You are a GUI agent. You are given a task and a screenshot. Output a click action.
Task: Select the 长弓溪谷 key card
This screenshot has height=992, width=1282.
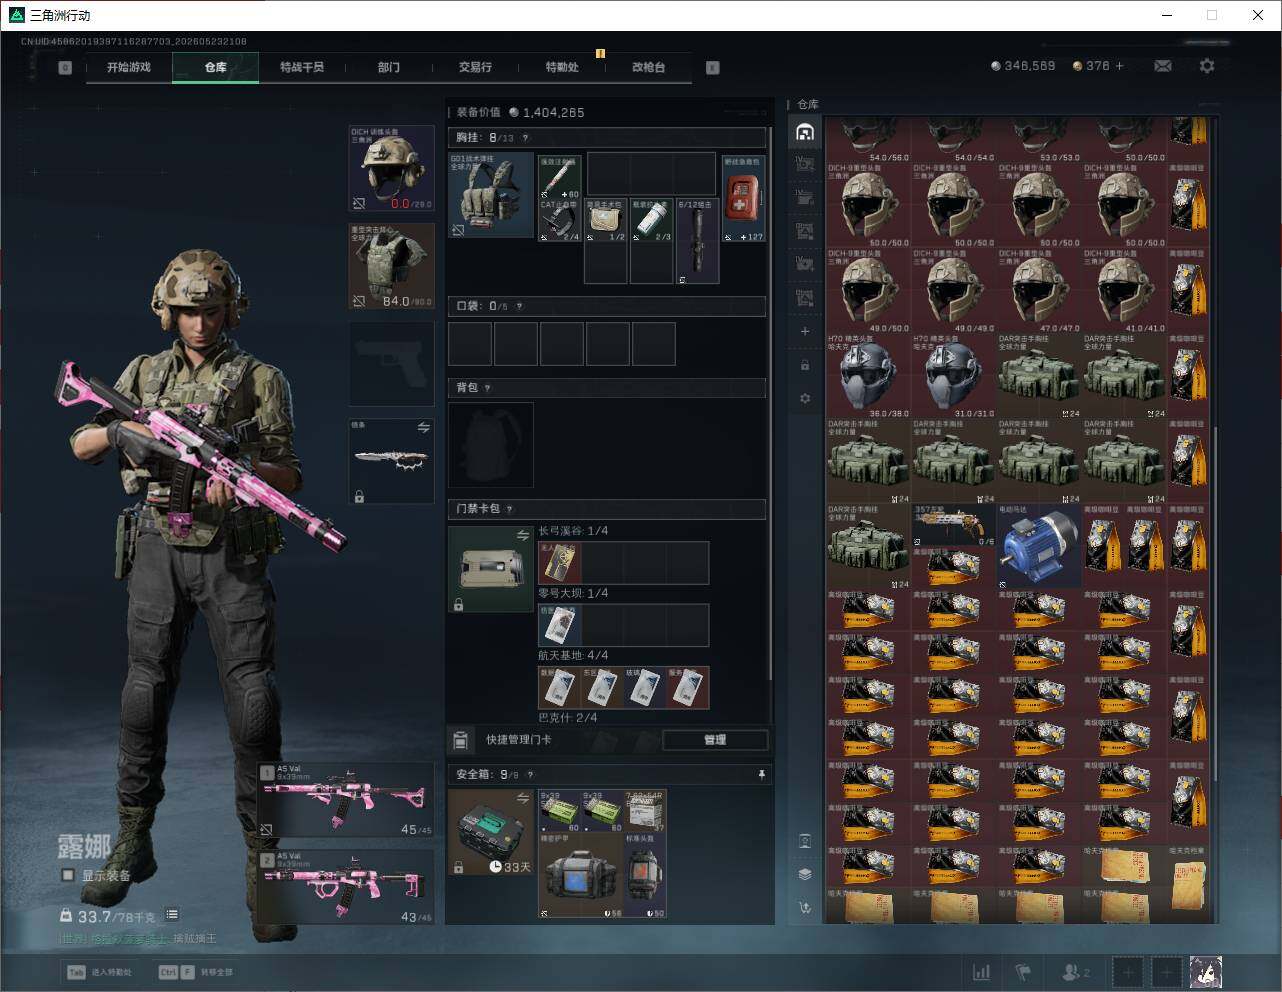pyautogui.click(x=560, y=563)
